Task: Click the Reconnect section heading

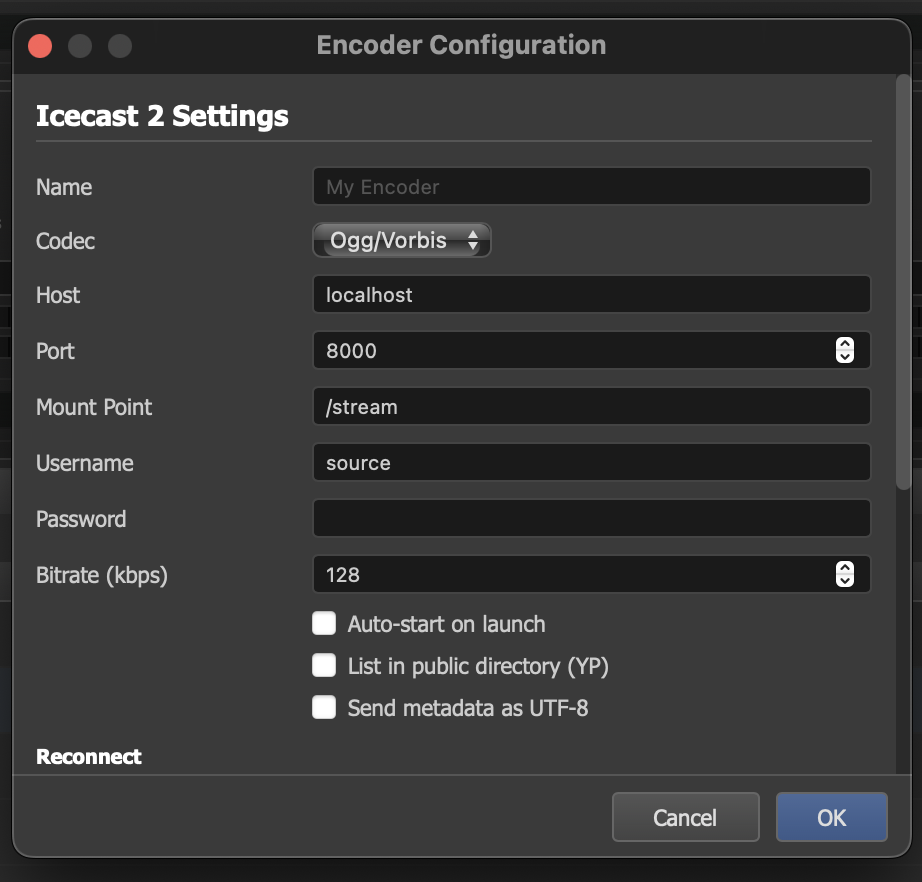Action: click(89, 757)
